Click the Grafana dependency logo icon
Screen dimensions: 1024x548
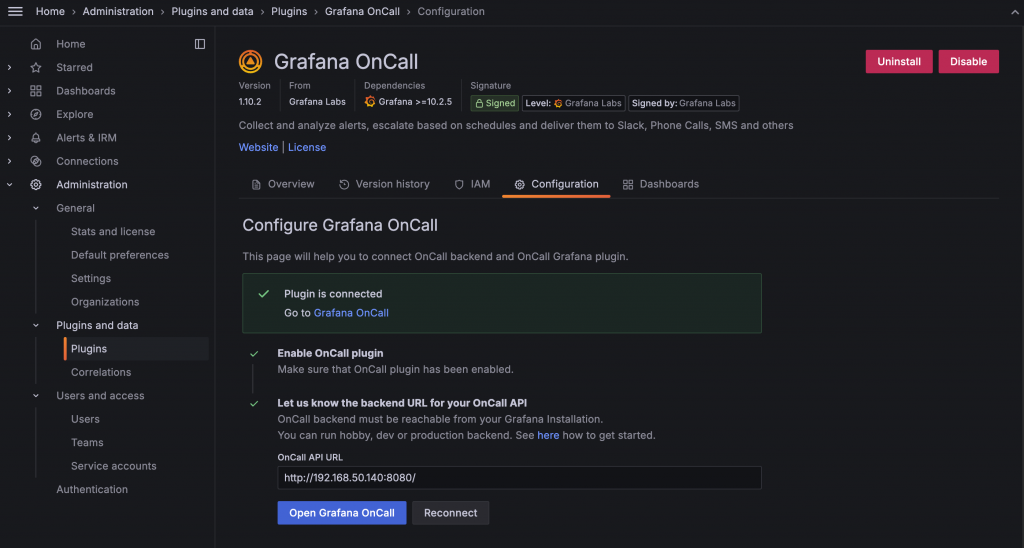370,101
